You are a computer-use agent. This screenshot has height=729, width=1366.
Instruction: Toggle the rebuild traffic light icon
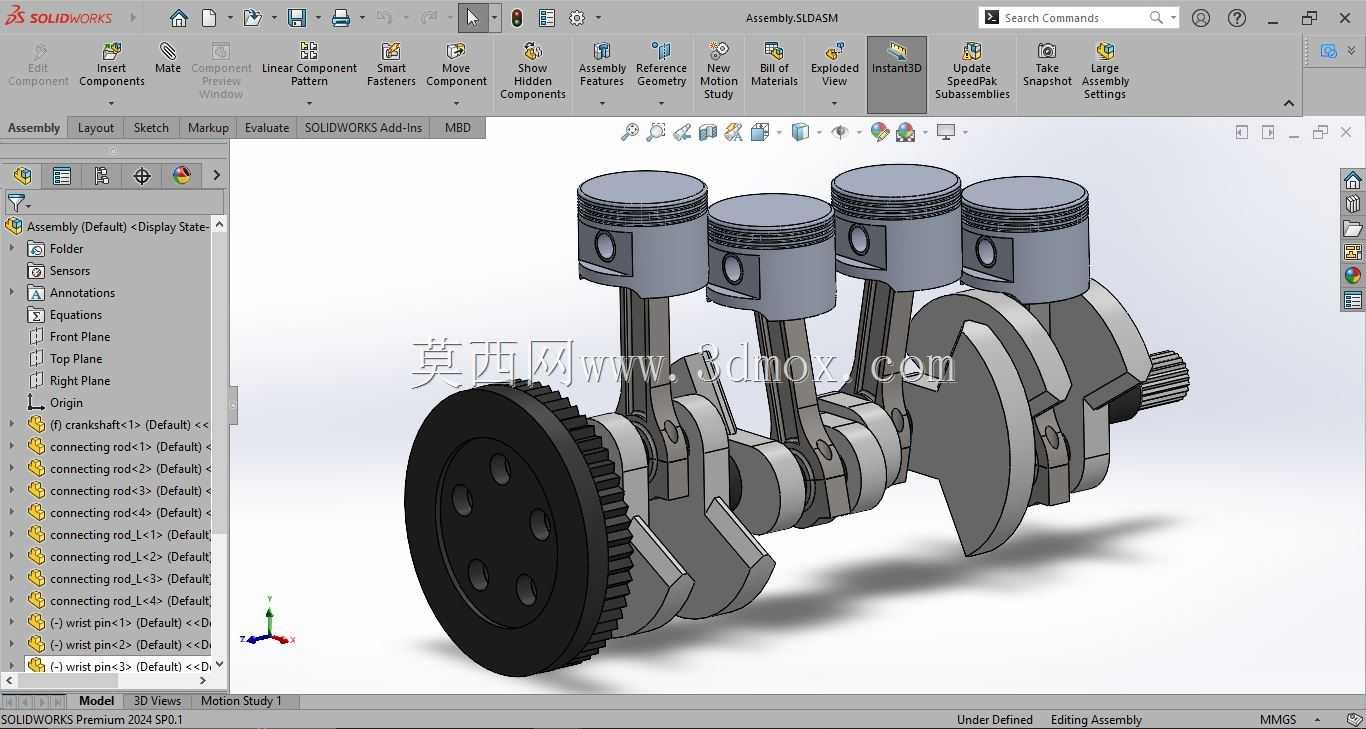click(517, 18)
